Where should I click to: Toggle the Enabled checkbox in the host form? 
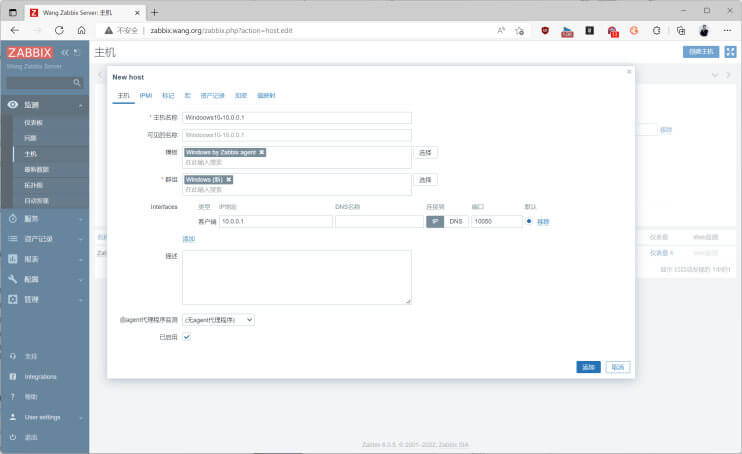[187, 337]
